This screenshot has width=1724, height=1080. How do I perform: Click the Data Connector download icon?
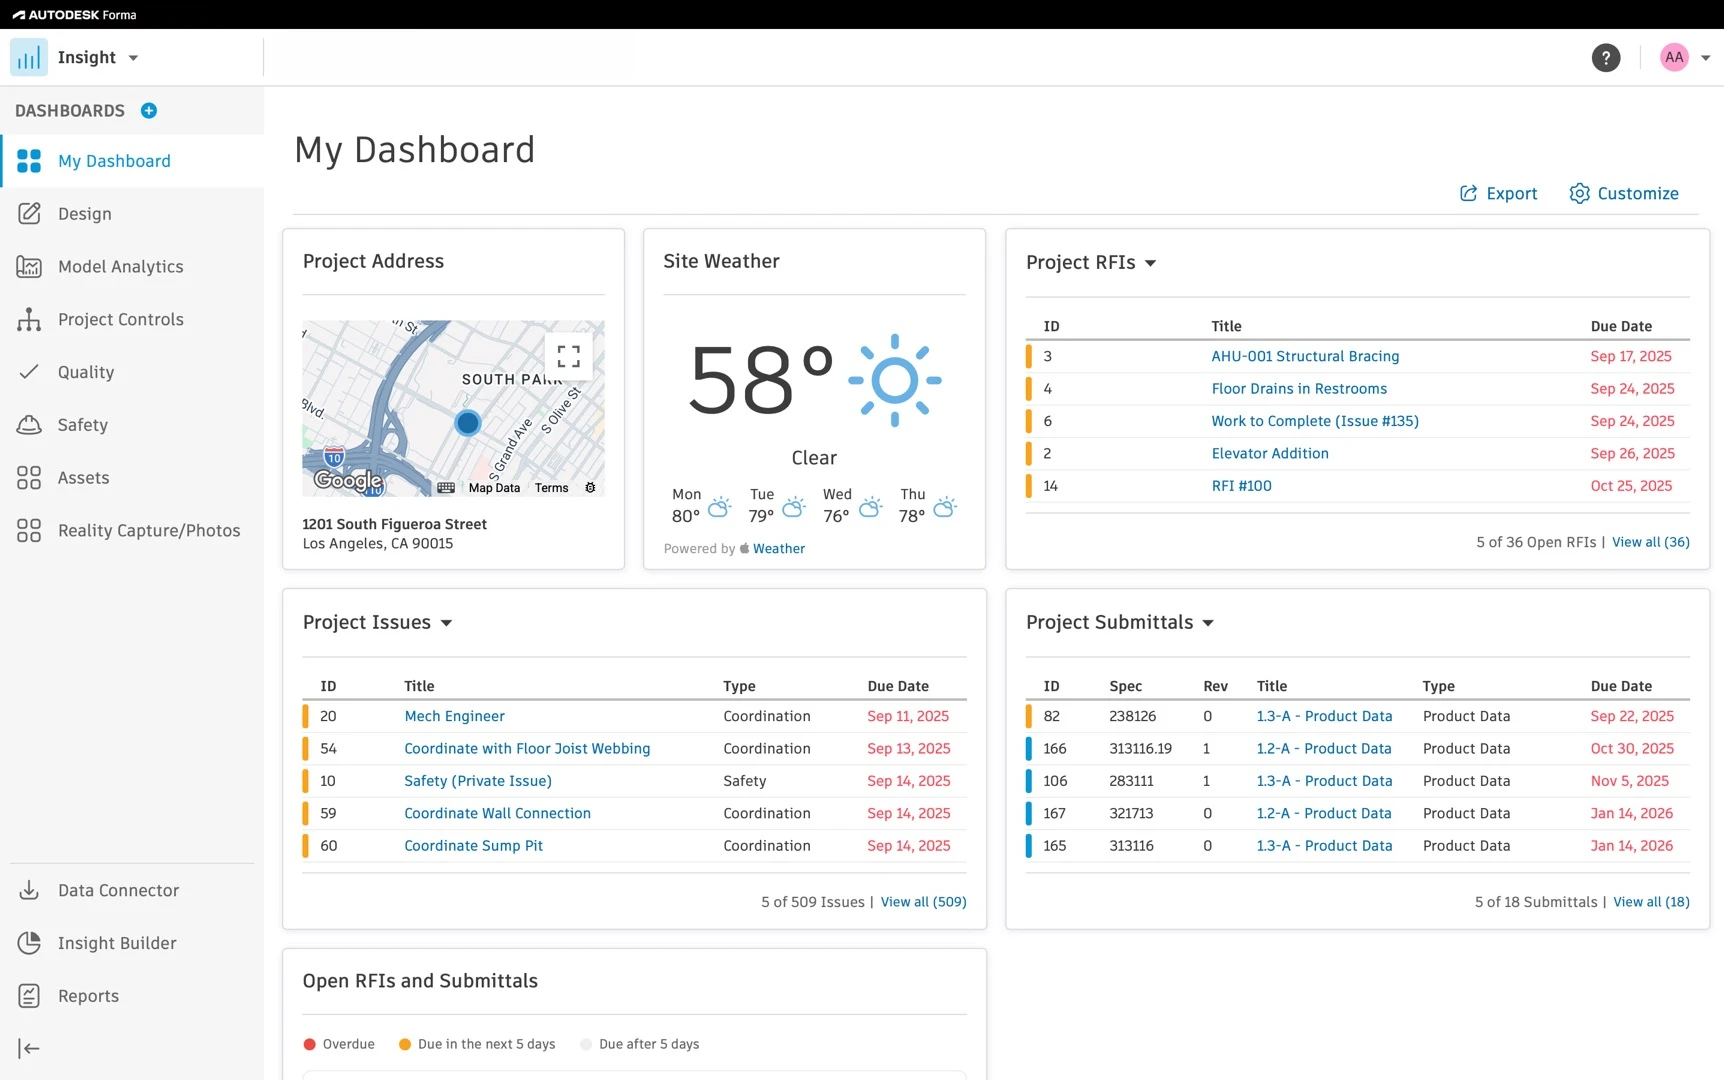click(x=29, y=891)
